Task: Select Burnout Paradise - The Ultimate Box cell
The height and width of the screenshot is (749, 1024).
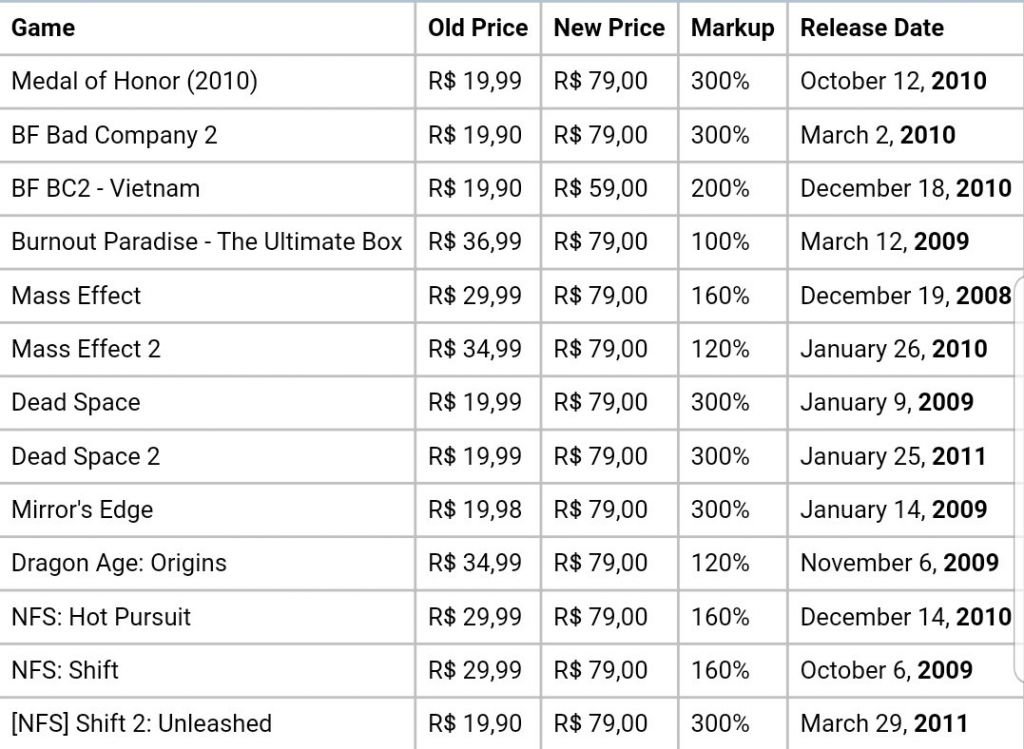Action: pos(207,242)
